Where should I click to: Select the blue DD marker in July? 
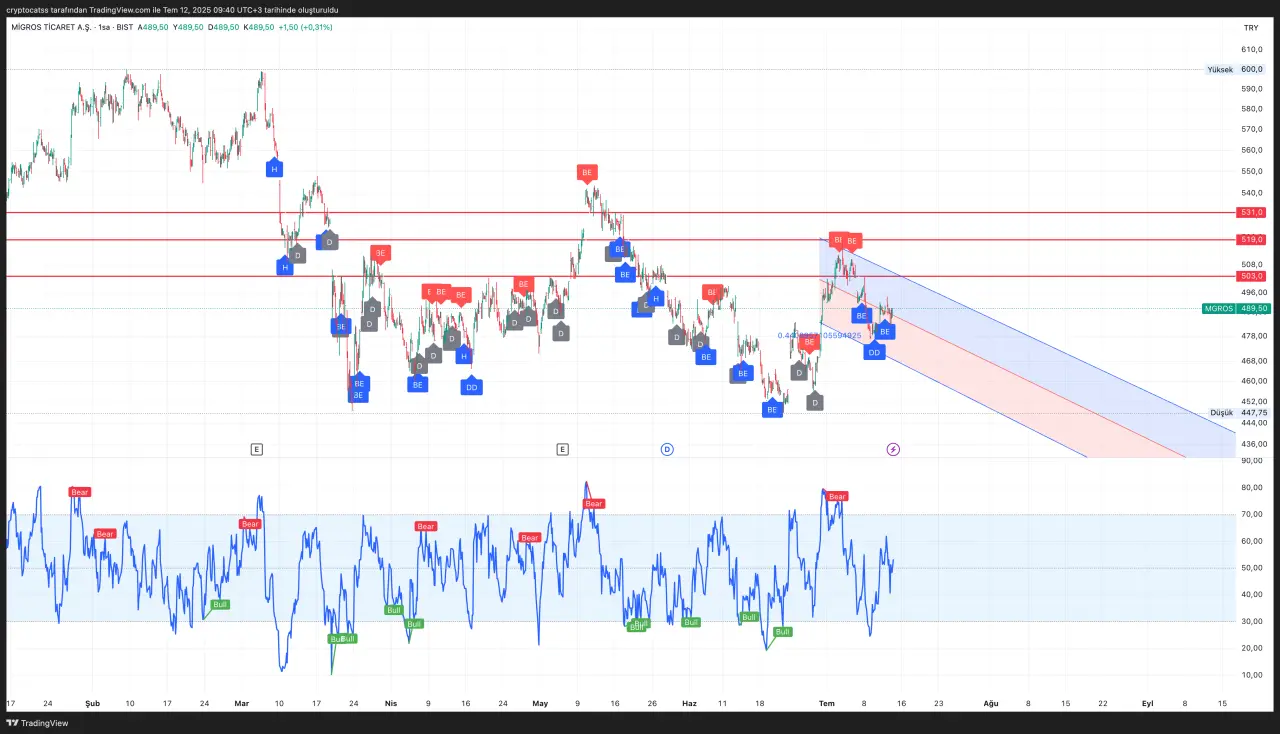click(874, 352)
